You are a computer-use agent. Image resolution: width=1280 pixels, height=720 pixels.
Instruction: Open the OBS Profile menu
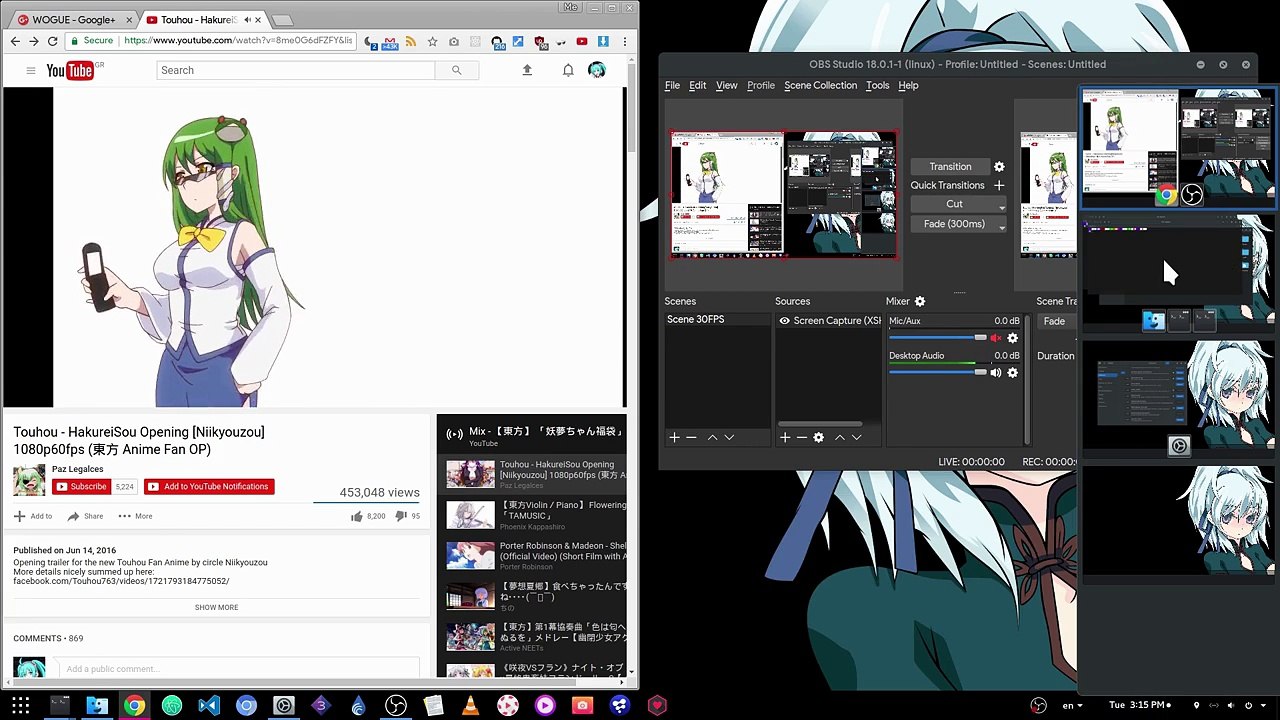(761, 86)
